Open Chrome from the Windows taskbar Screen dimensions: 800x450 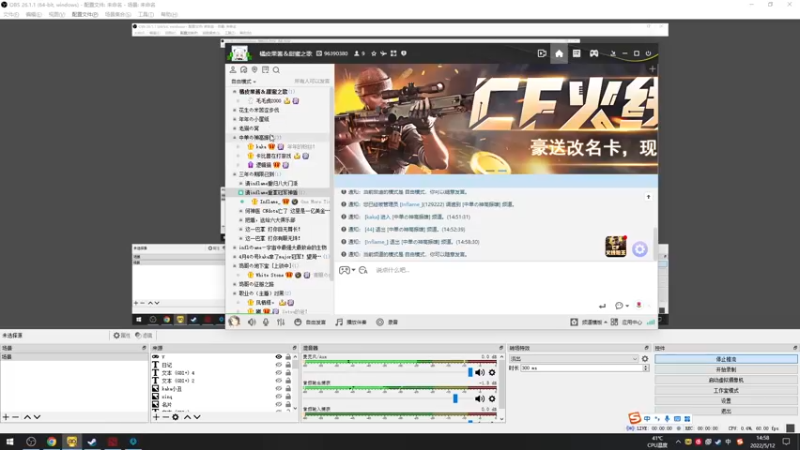coord(52,441)
